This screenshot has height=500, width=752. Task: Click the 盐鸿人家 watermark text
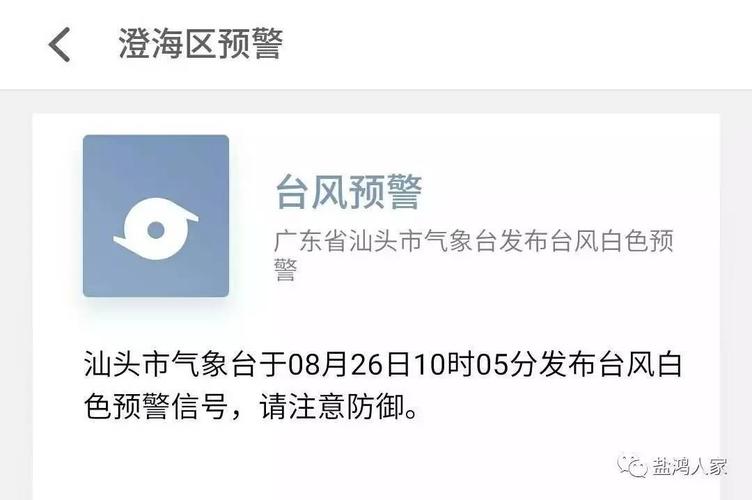(x=690, y=466)
